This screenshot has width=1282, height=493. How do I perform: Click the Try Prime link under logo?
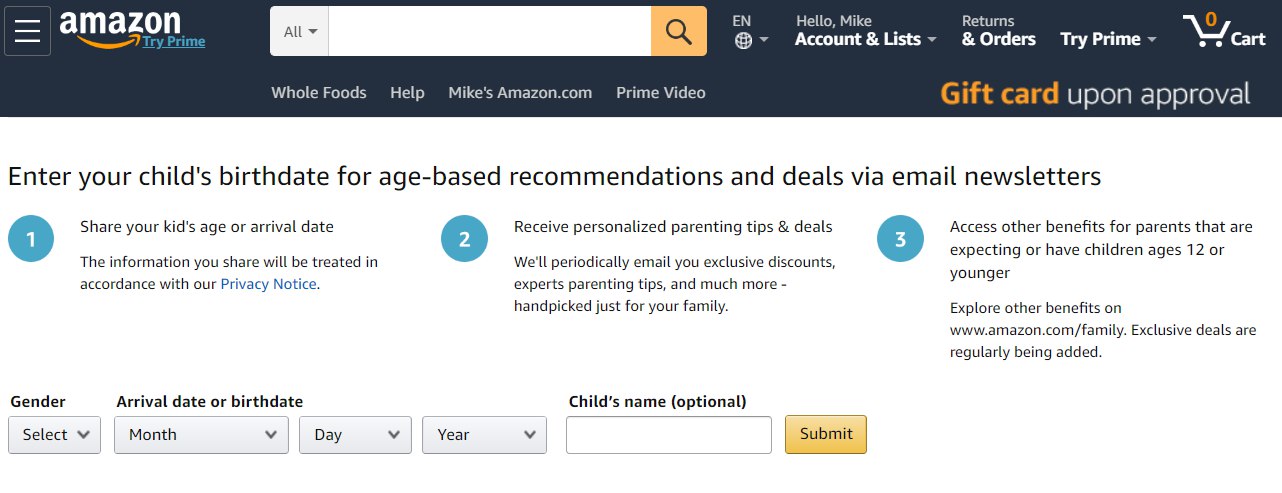[x=173, y=42]
